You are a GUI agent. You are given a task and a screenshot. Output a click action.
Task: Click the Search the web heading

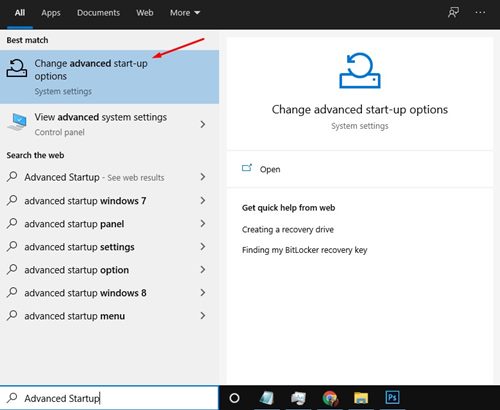35,155
